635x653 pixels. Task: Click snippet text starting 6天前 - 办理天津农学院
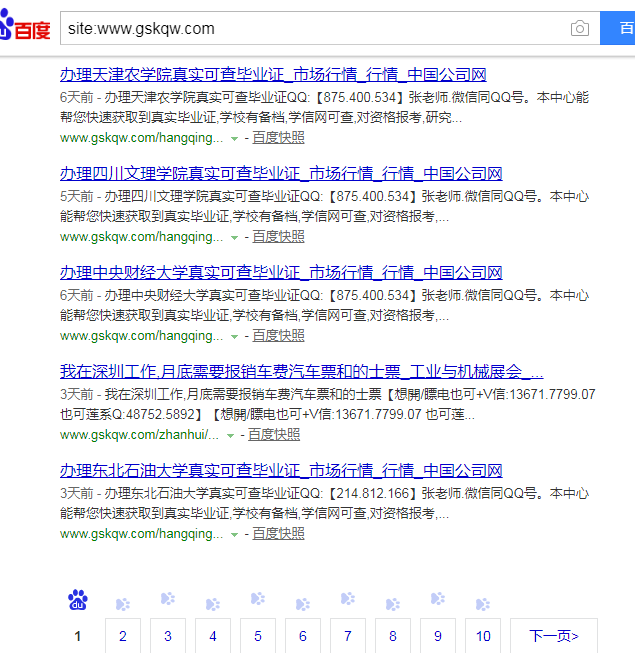pyautogui.click(x=324, y=107)
